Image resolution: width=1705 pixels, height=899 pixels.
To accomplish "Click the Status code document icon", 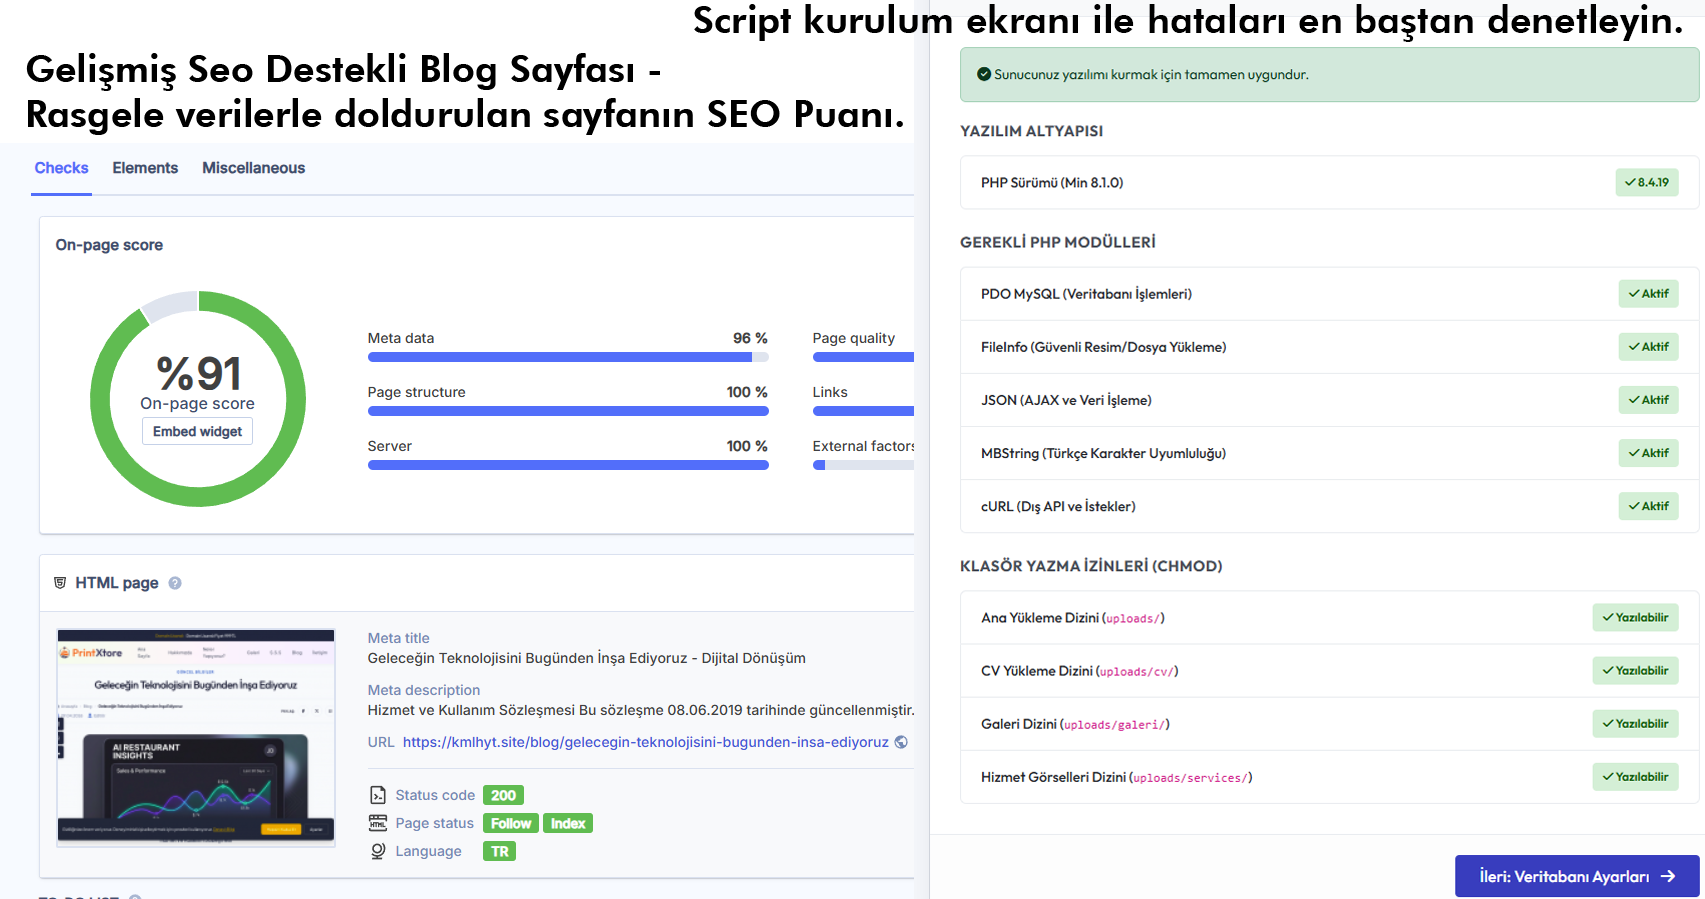I will coord(378,795).
